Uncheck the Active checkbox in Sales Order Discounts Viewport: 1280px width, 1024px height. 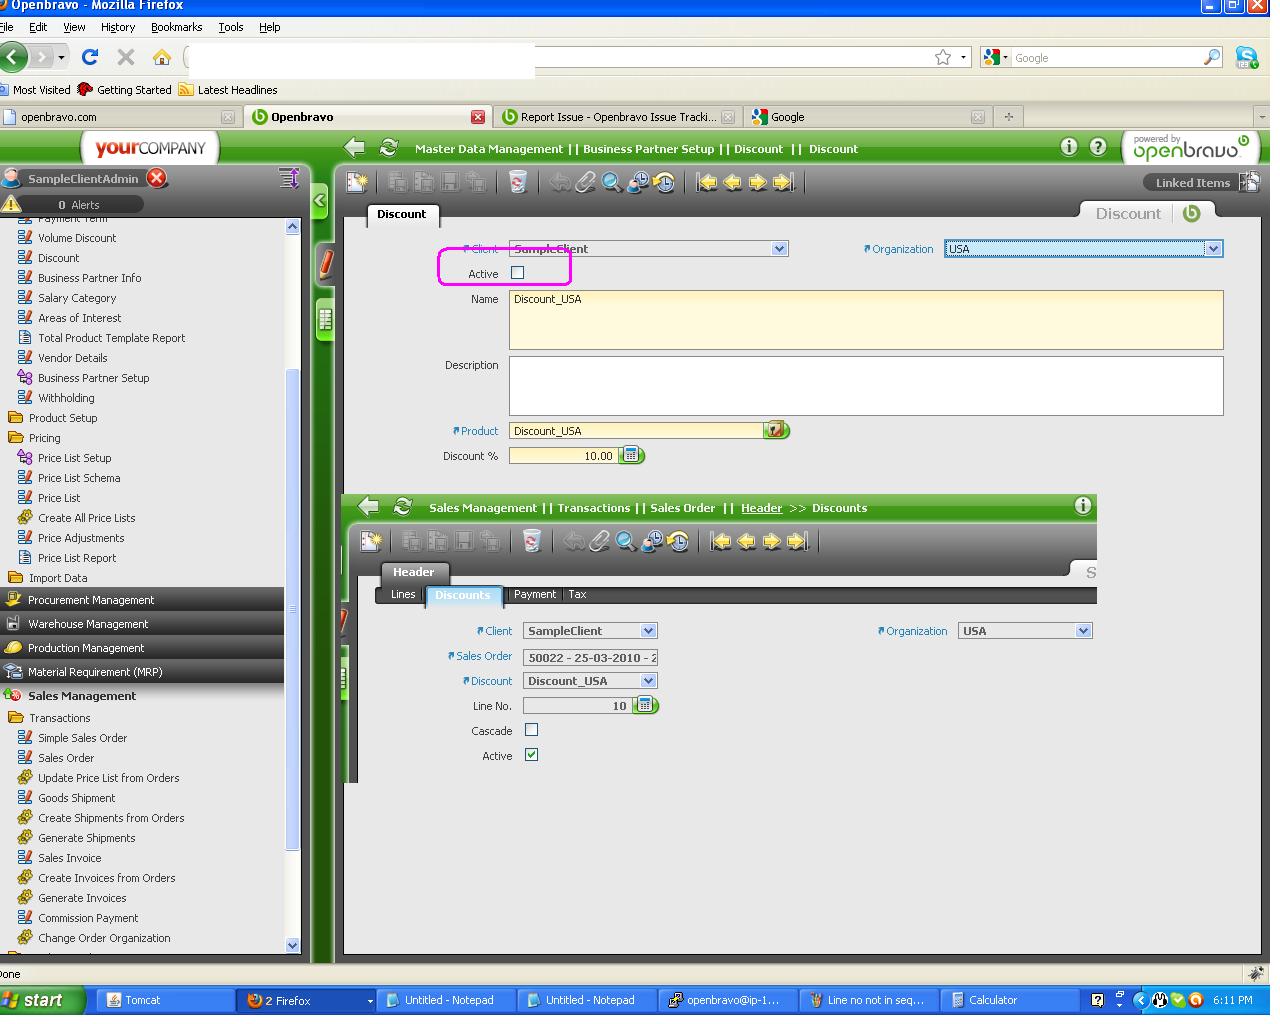click(531, 755)
